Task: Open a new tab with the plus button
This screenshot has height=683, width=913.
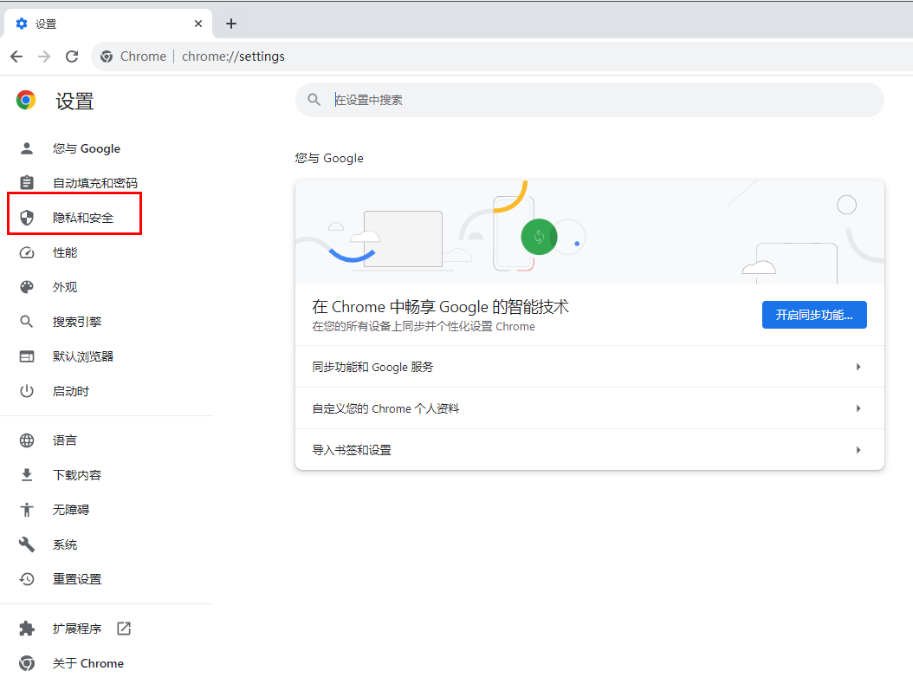Action: (x=231, y=24)
